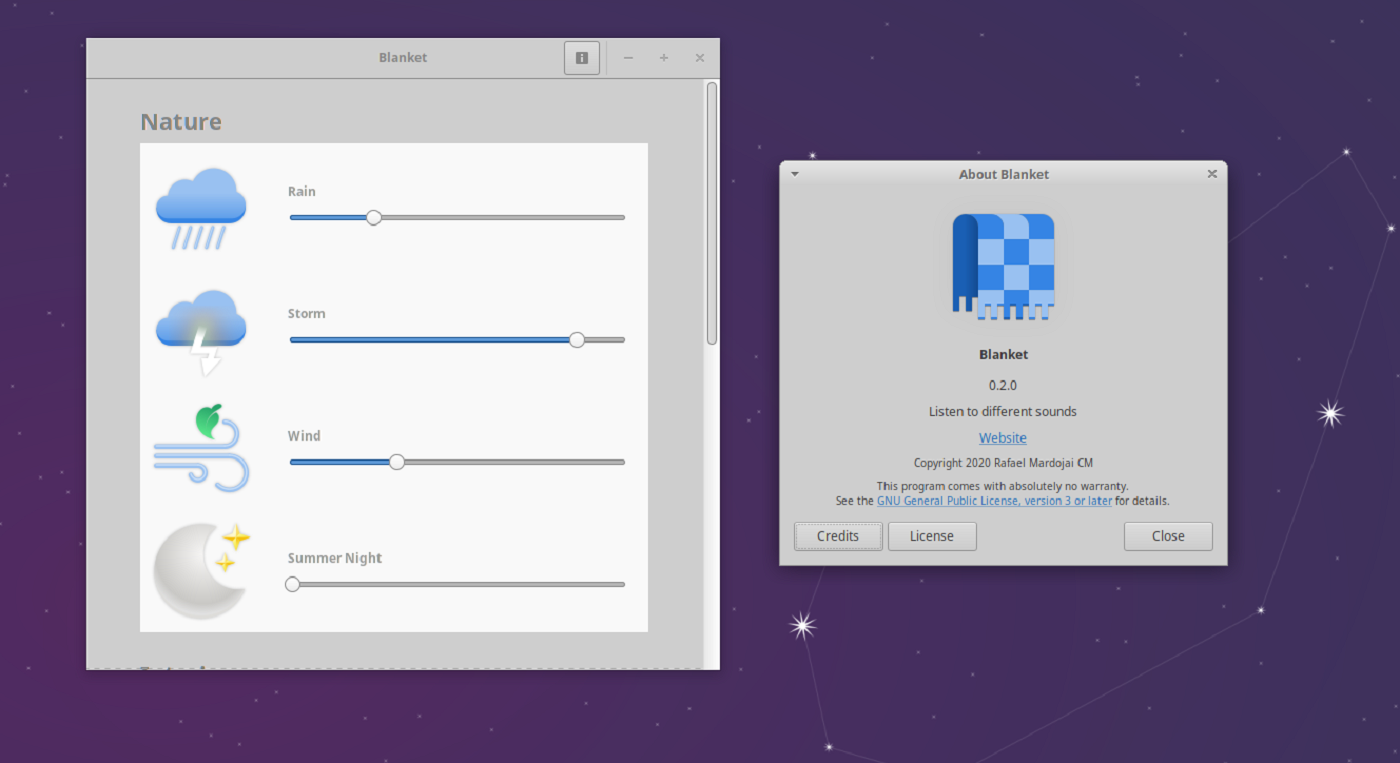Image resolution: width=1400 pixels, height=763 pixels.
Task: Click the Summer Night slider handle
Action: point(293,584)
